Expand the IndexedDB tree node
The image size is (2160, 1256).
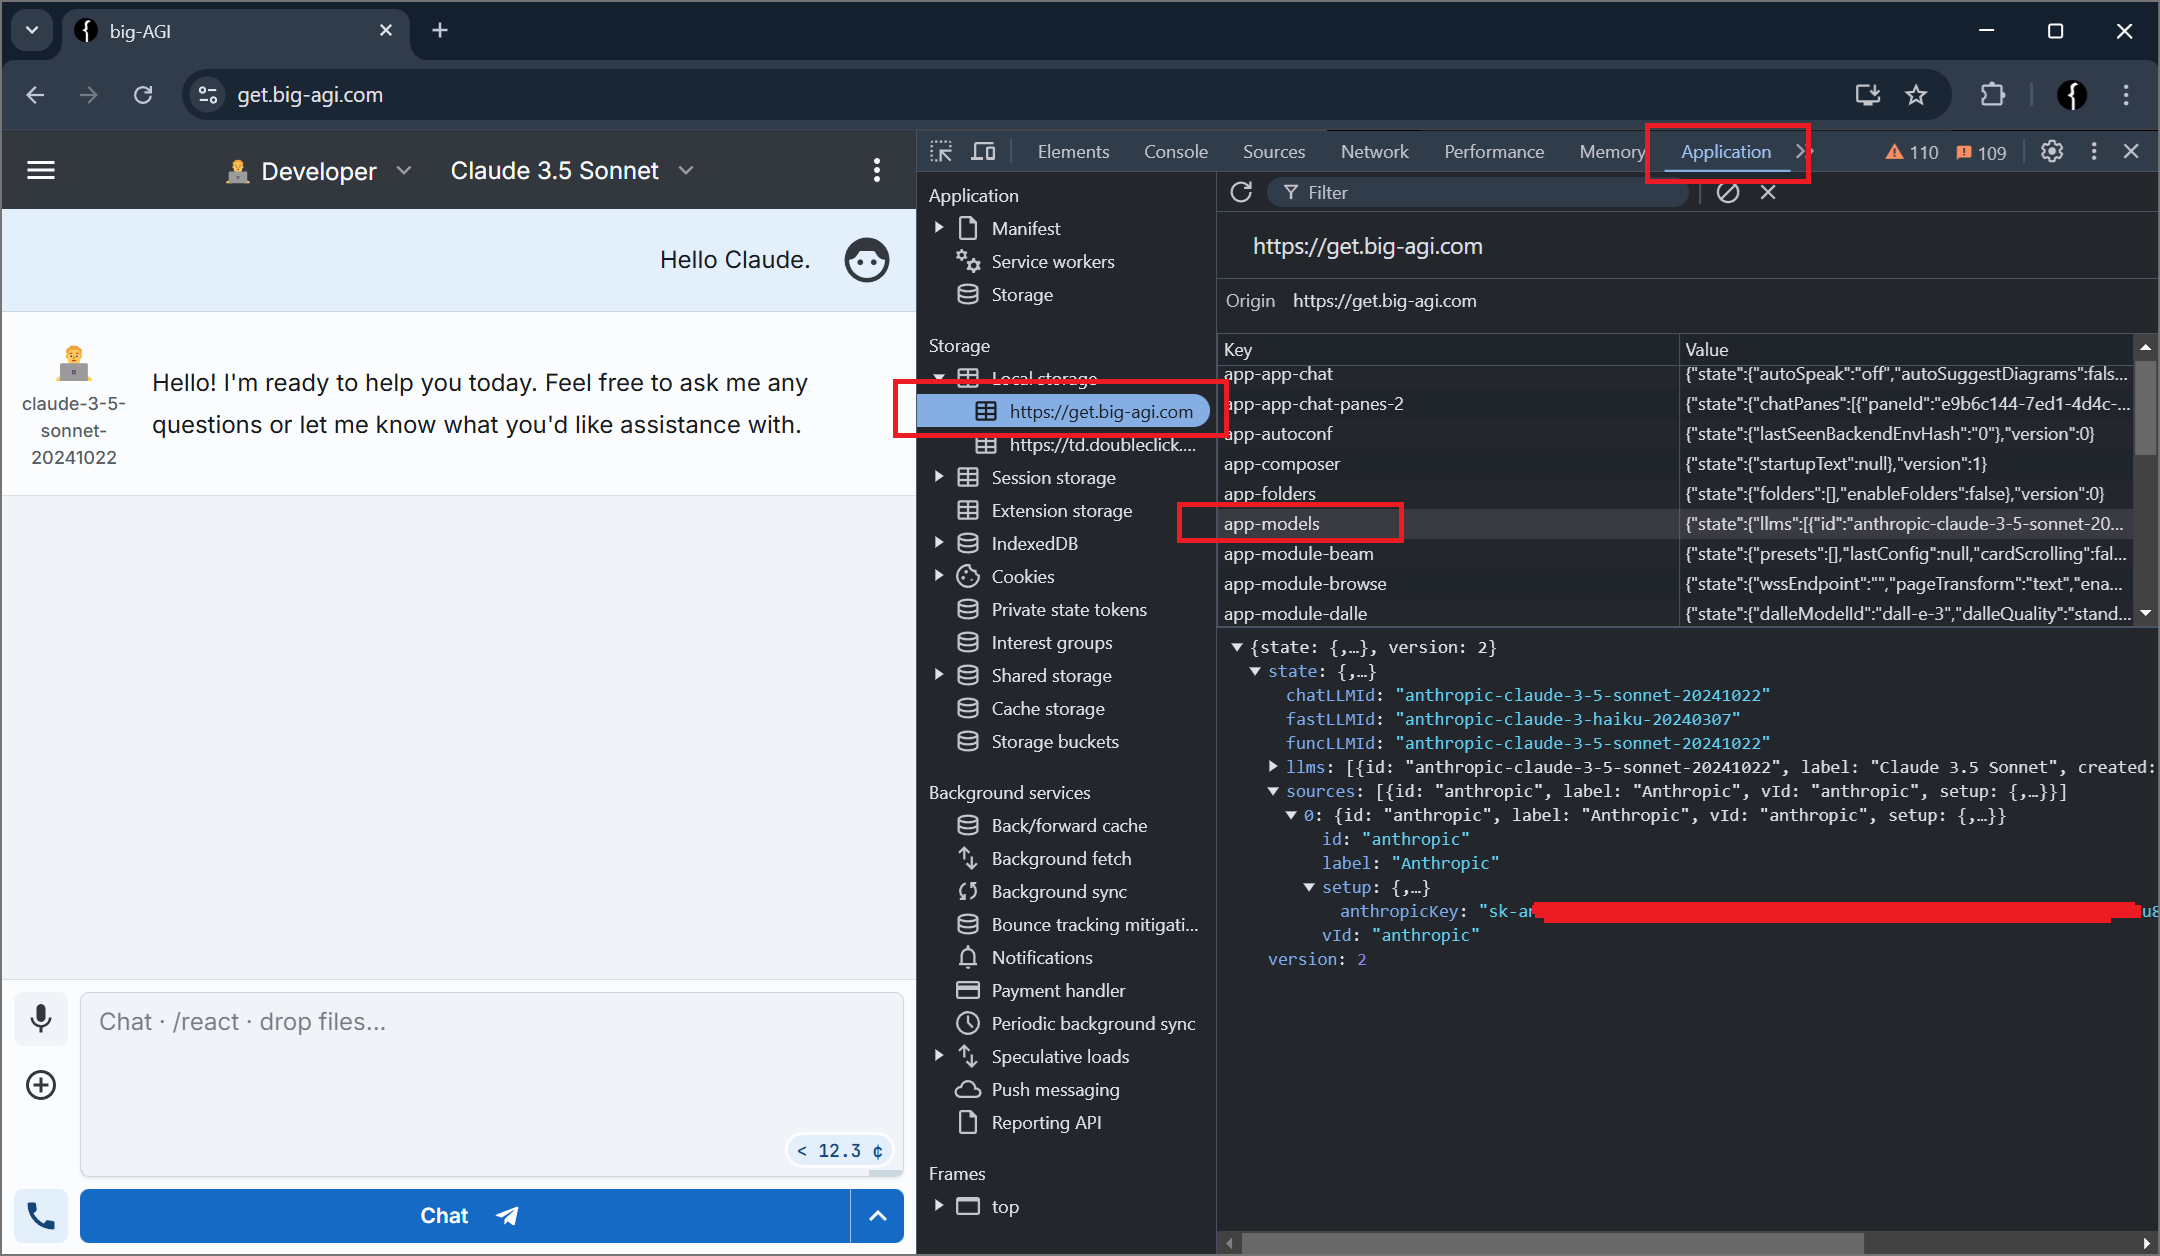939,543
